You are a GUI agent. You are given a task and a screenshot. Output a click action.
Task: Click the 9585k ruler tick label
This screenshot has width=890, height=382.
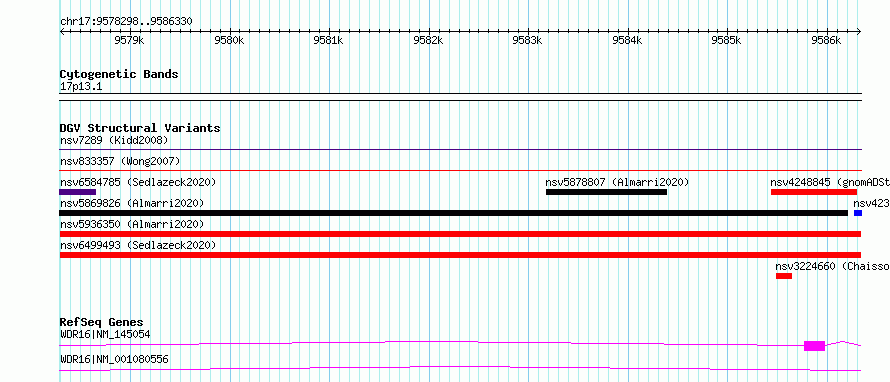(x=727, y=40)
